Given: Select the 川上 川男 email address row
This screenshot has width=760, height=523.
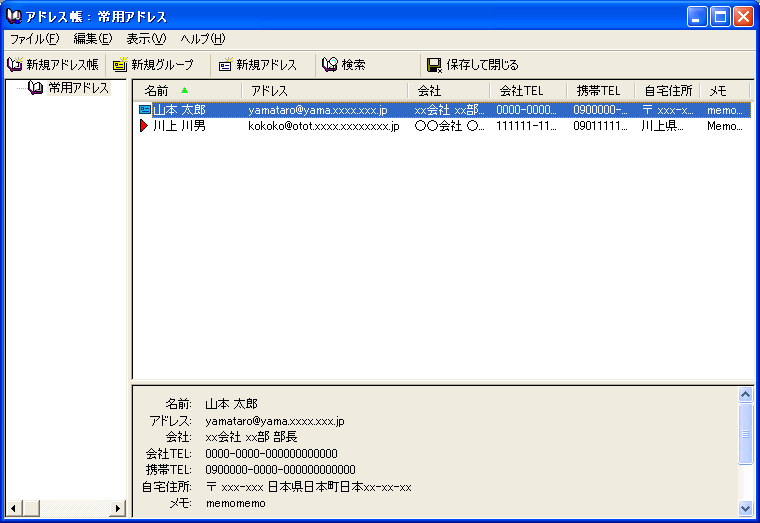Looking at the screenshot, I should pos(324,126).
